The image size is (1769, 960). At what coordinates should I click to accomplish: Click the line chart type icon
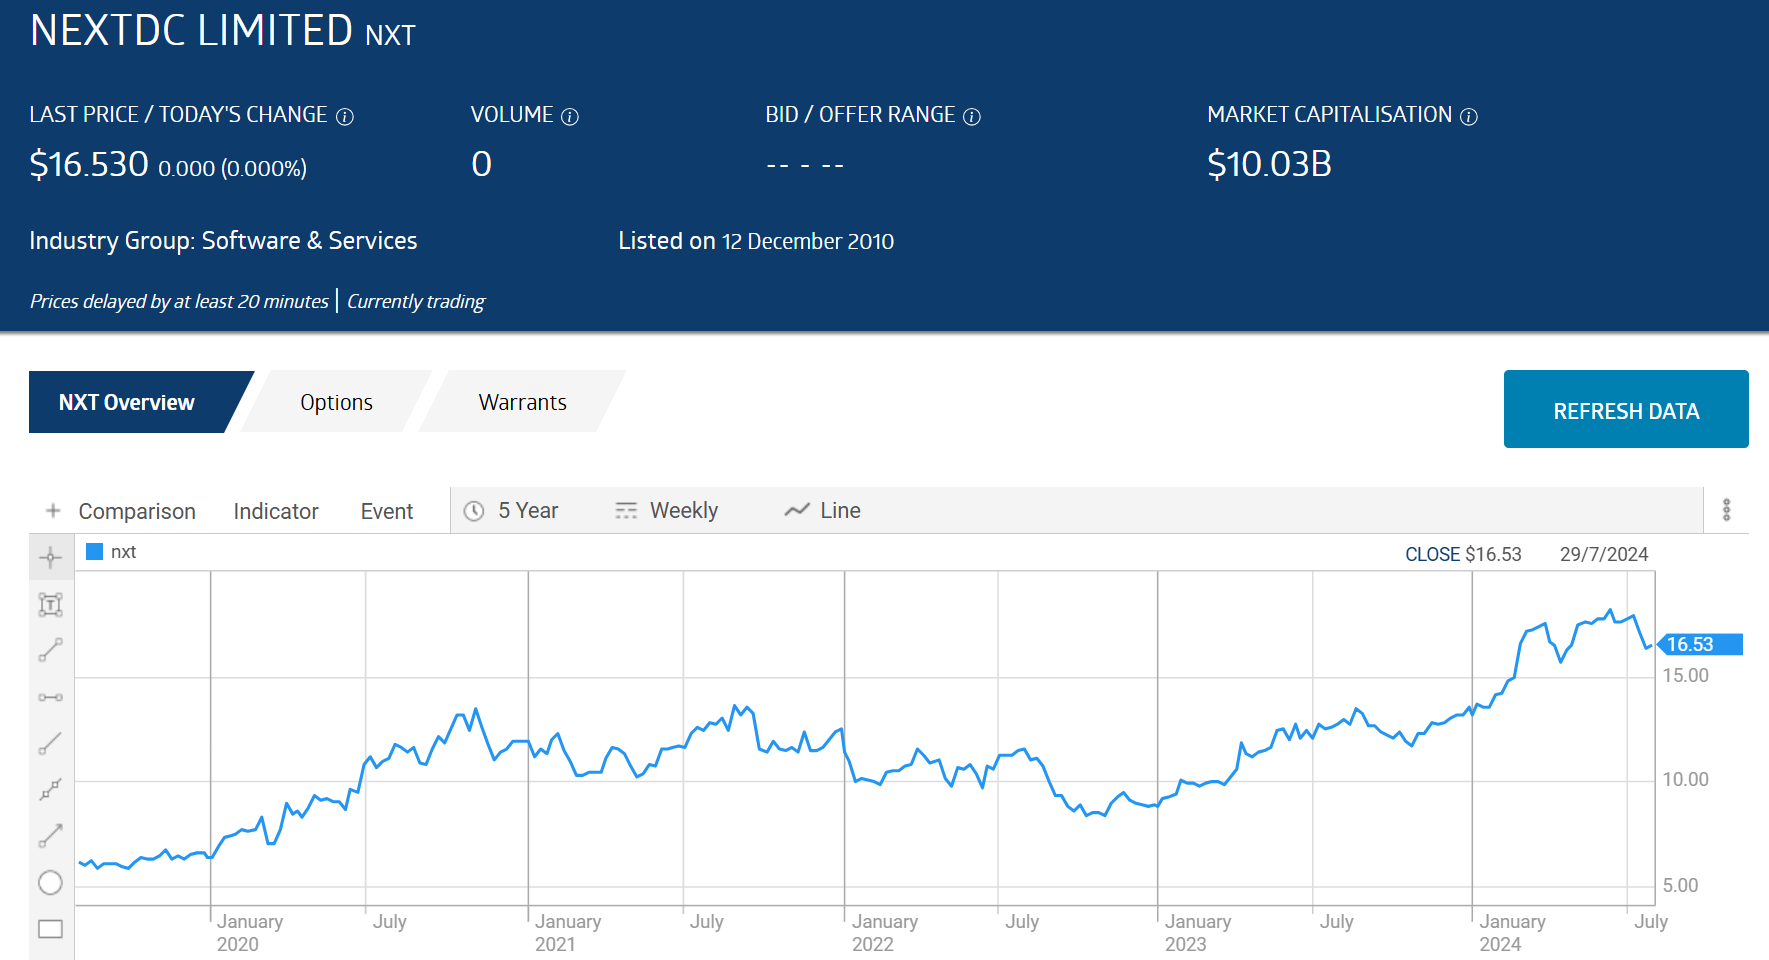click(797, 511)
